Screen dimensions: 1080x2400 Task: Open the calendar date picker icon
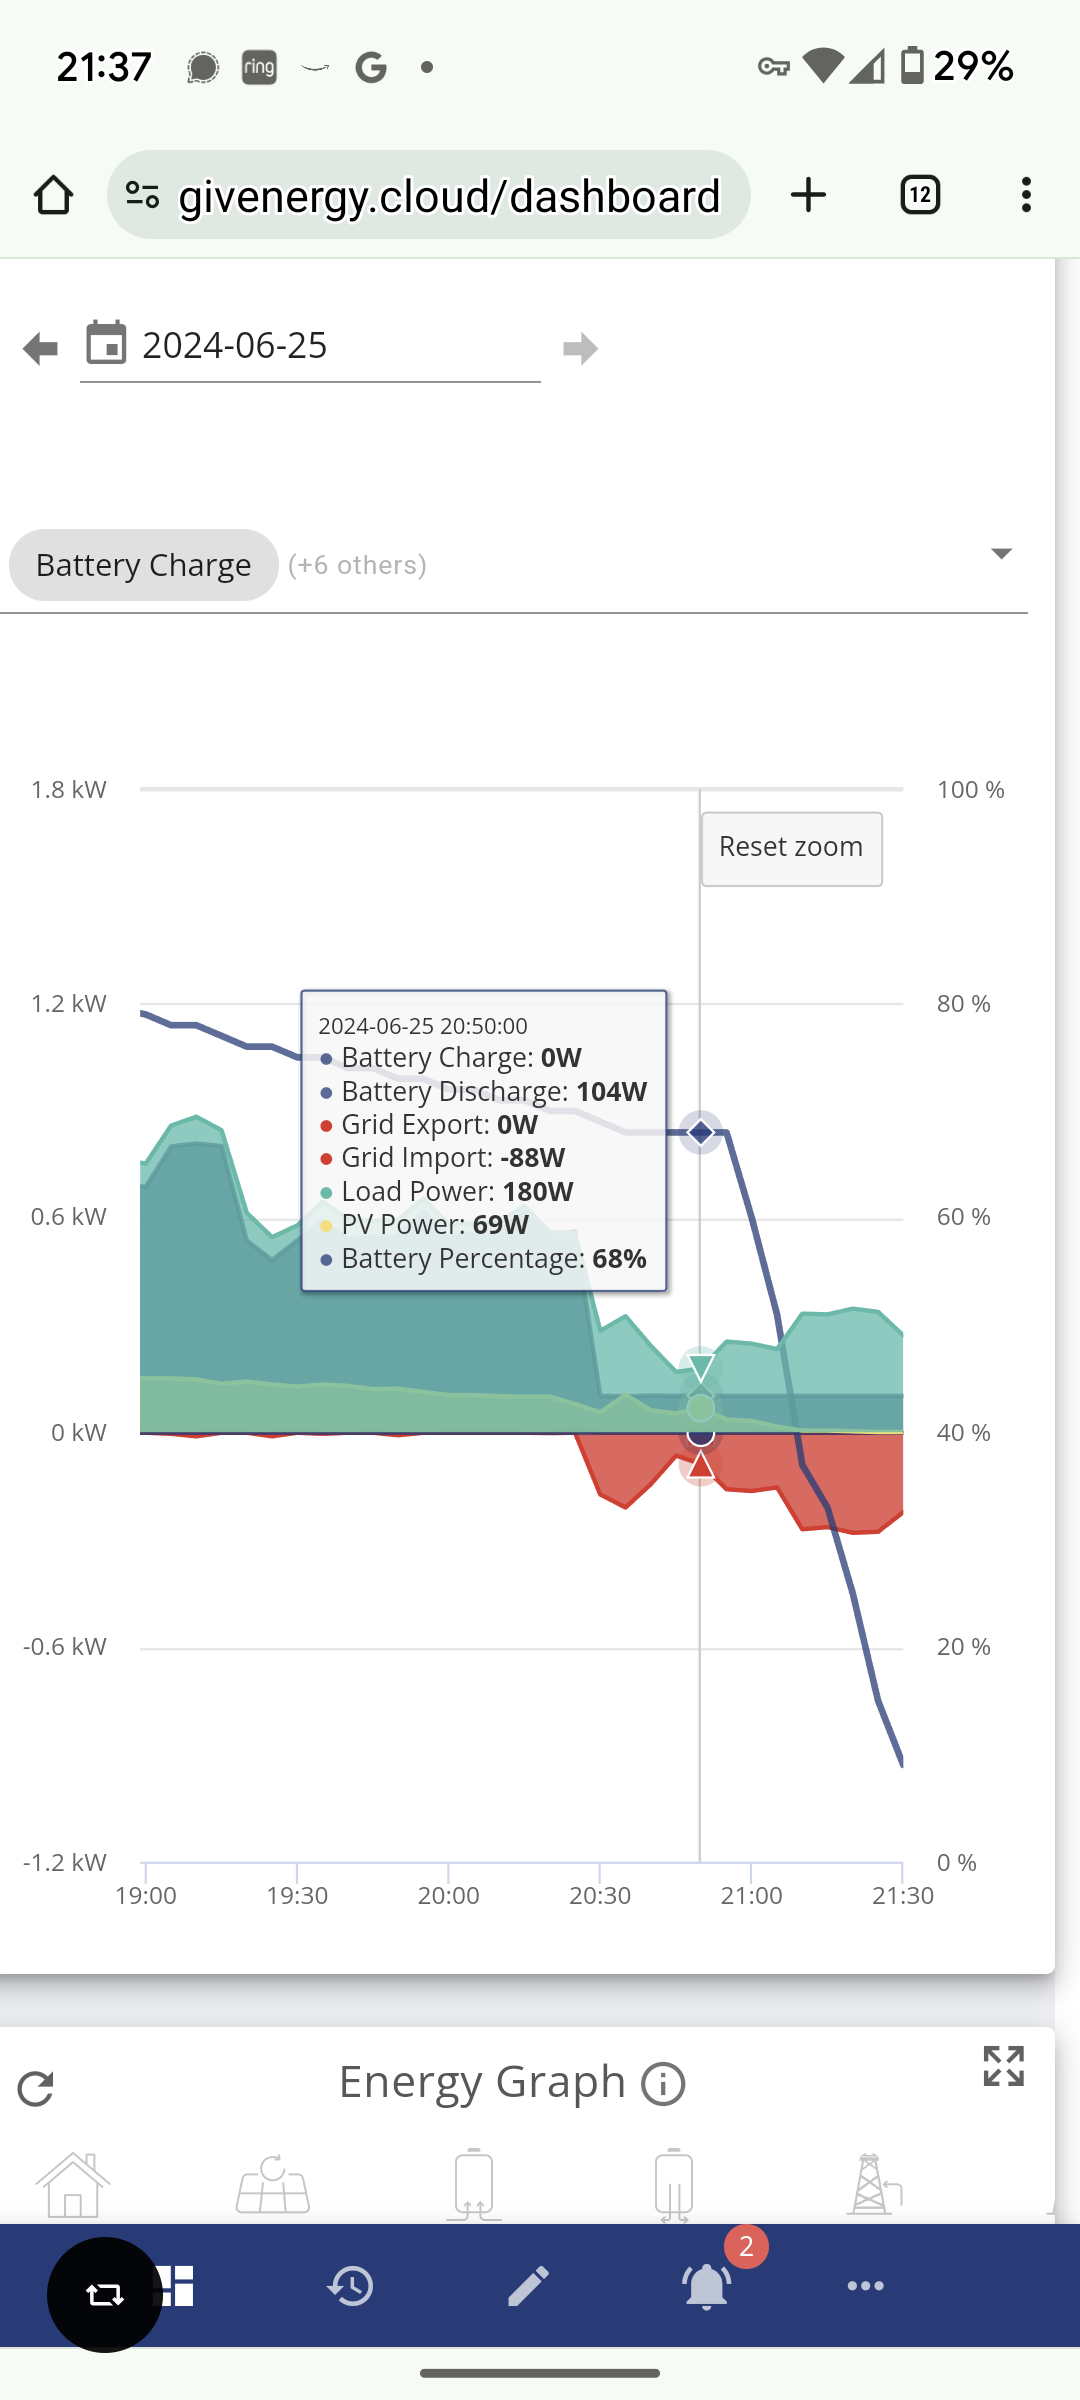click(106, 343)
